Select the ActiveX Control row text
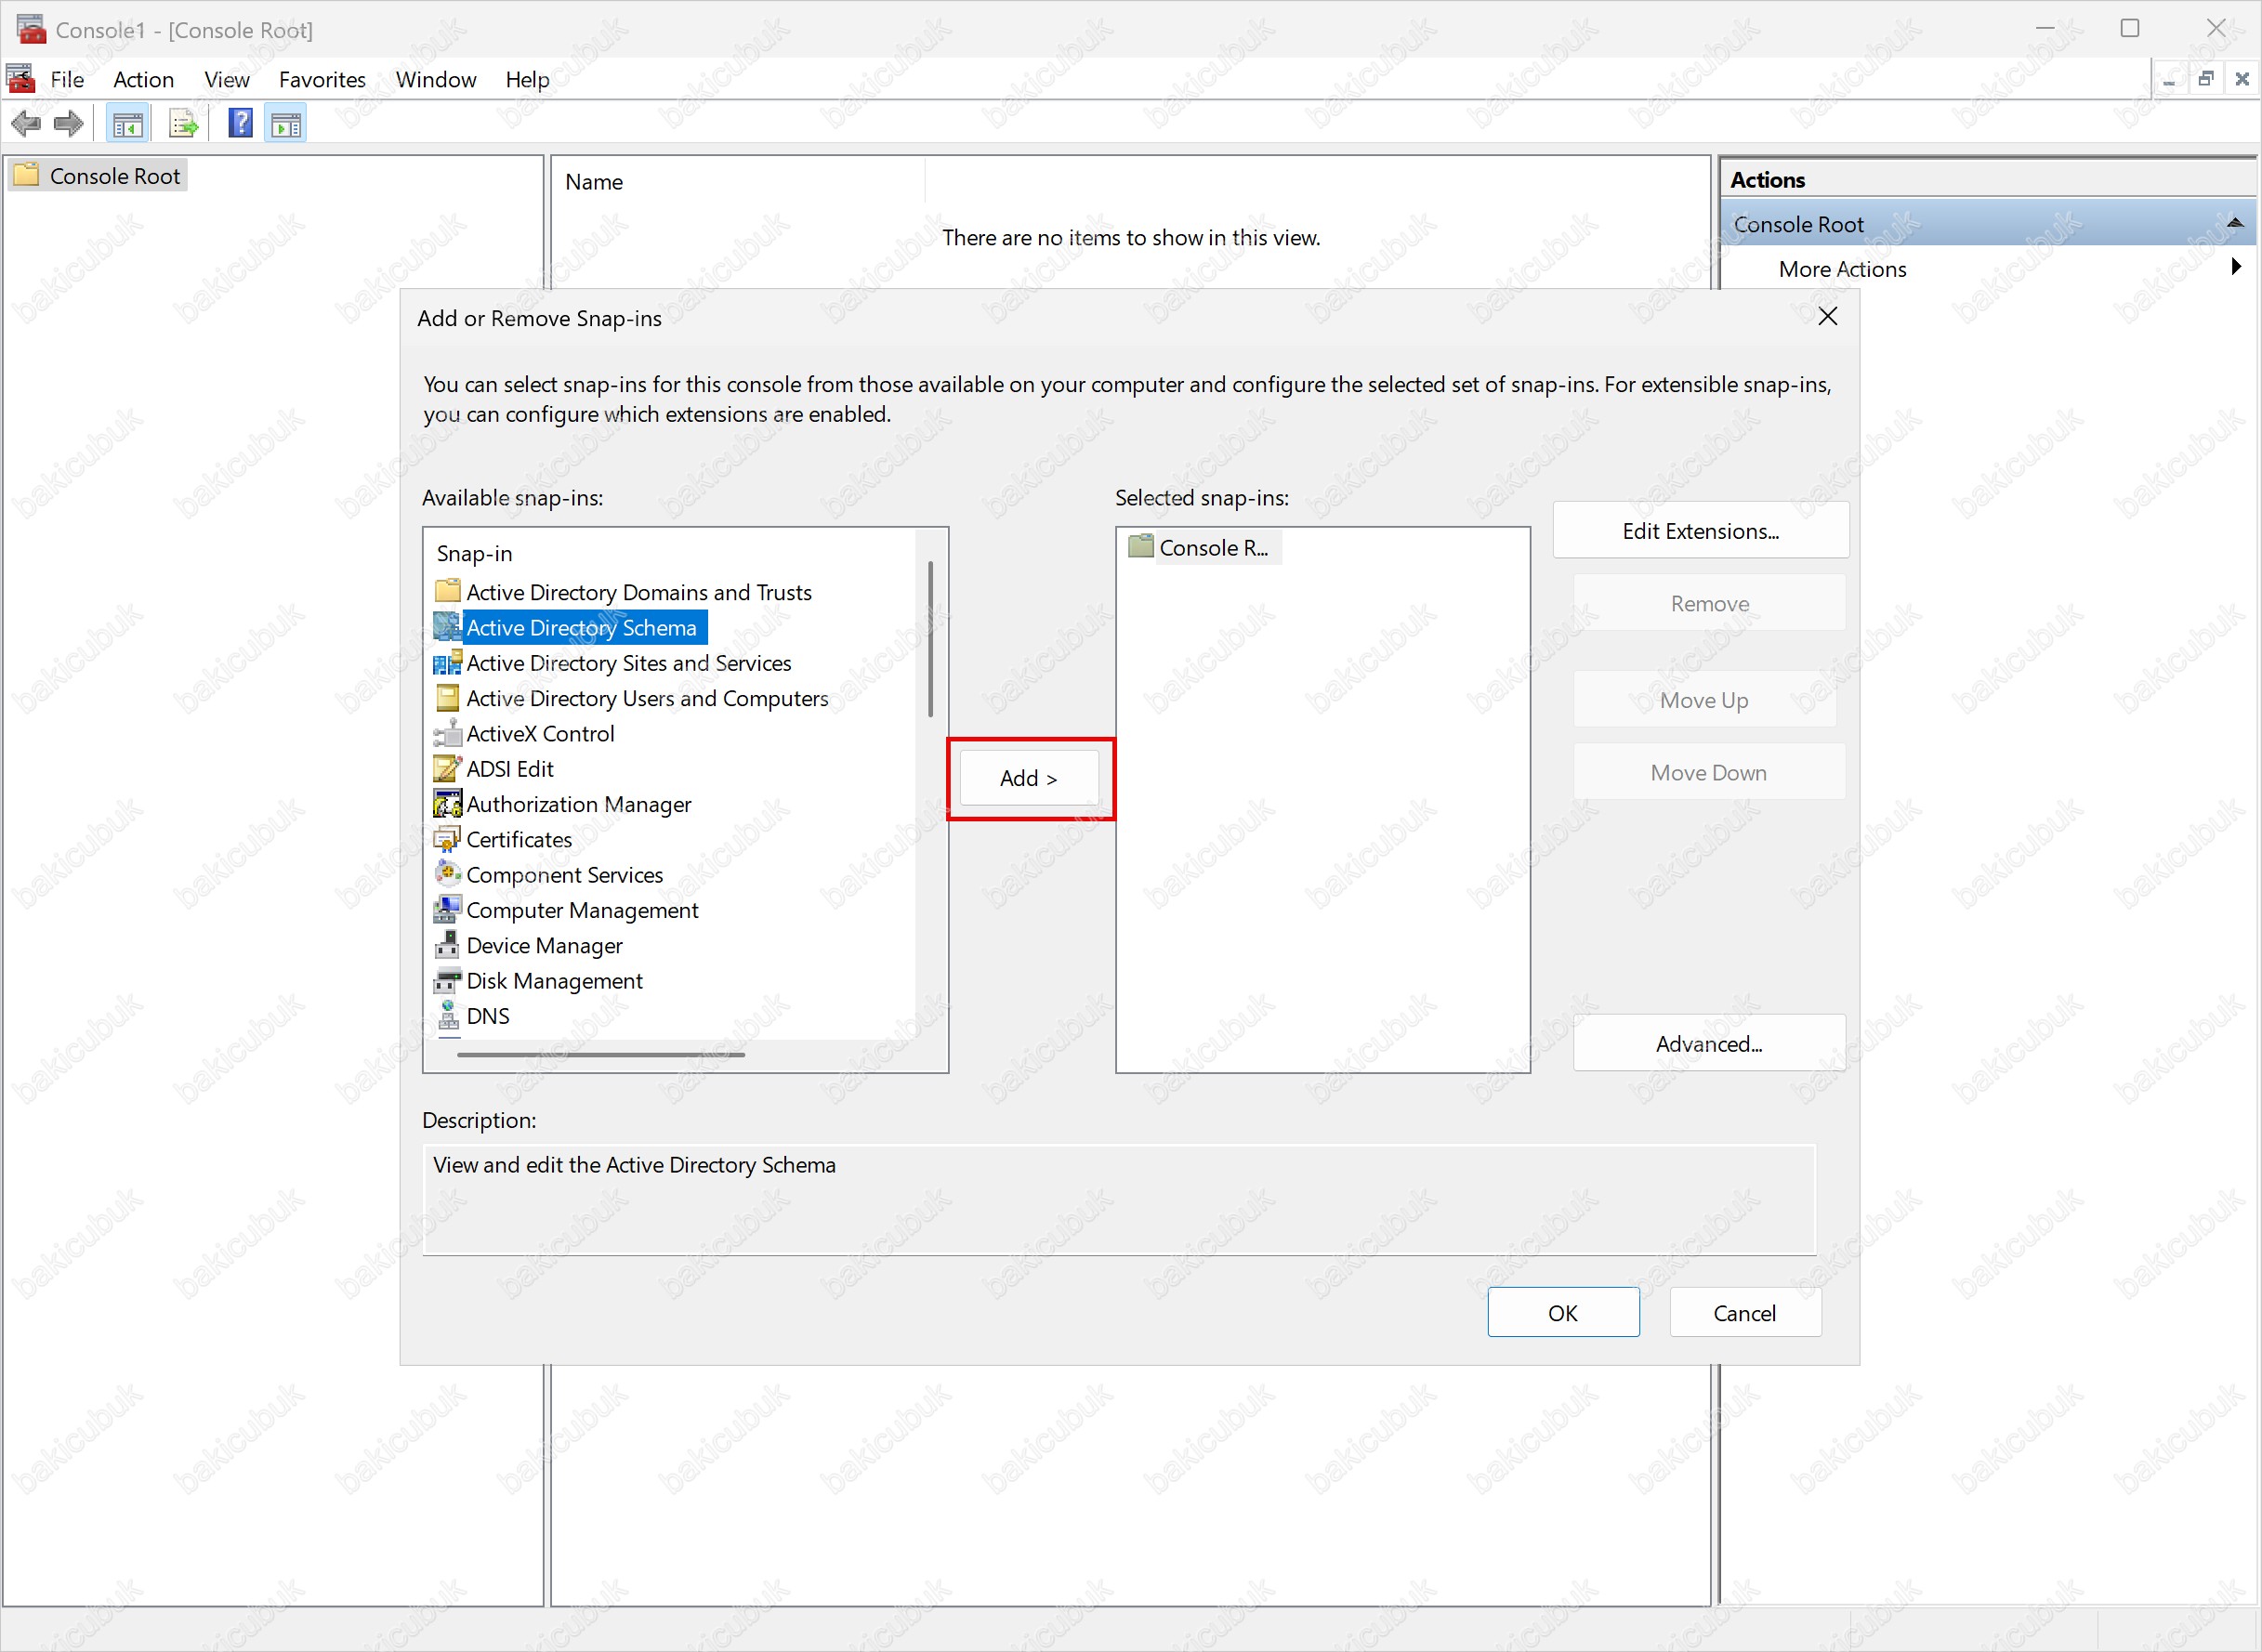This screenshot has width=2262, height=1652. (540, 733)
